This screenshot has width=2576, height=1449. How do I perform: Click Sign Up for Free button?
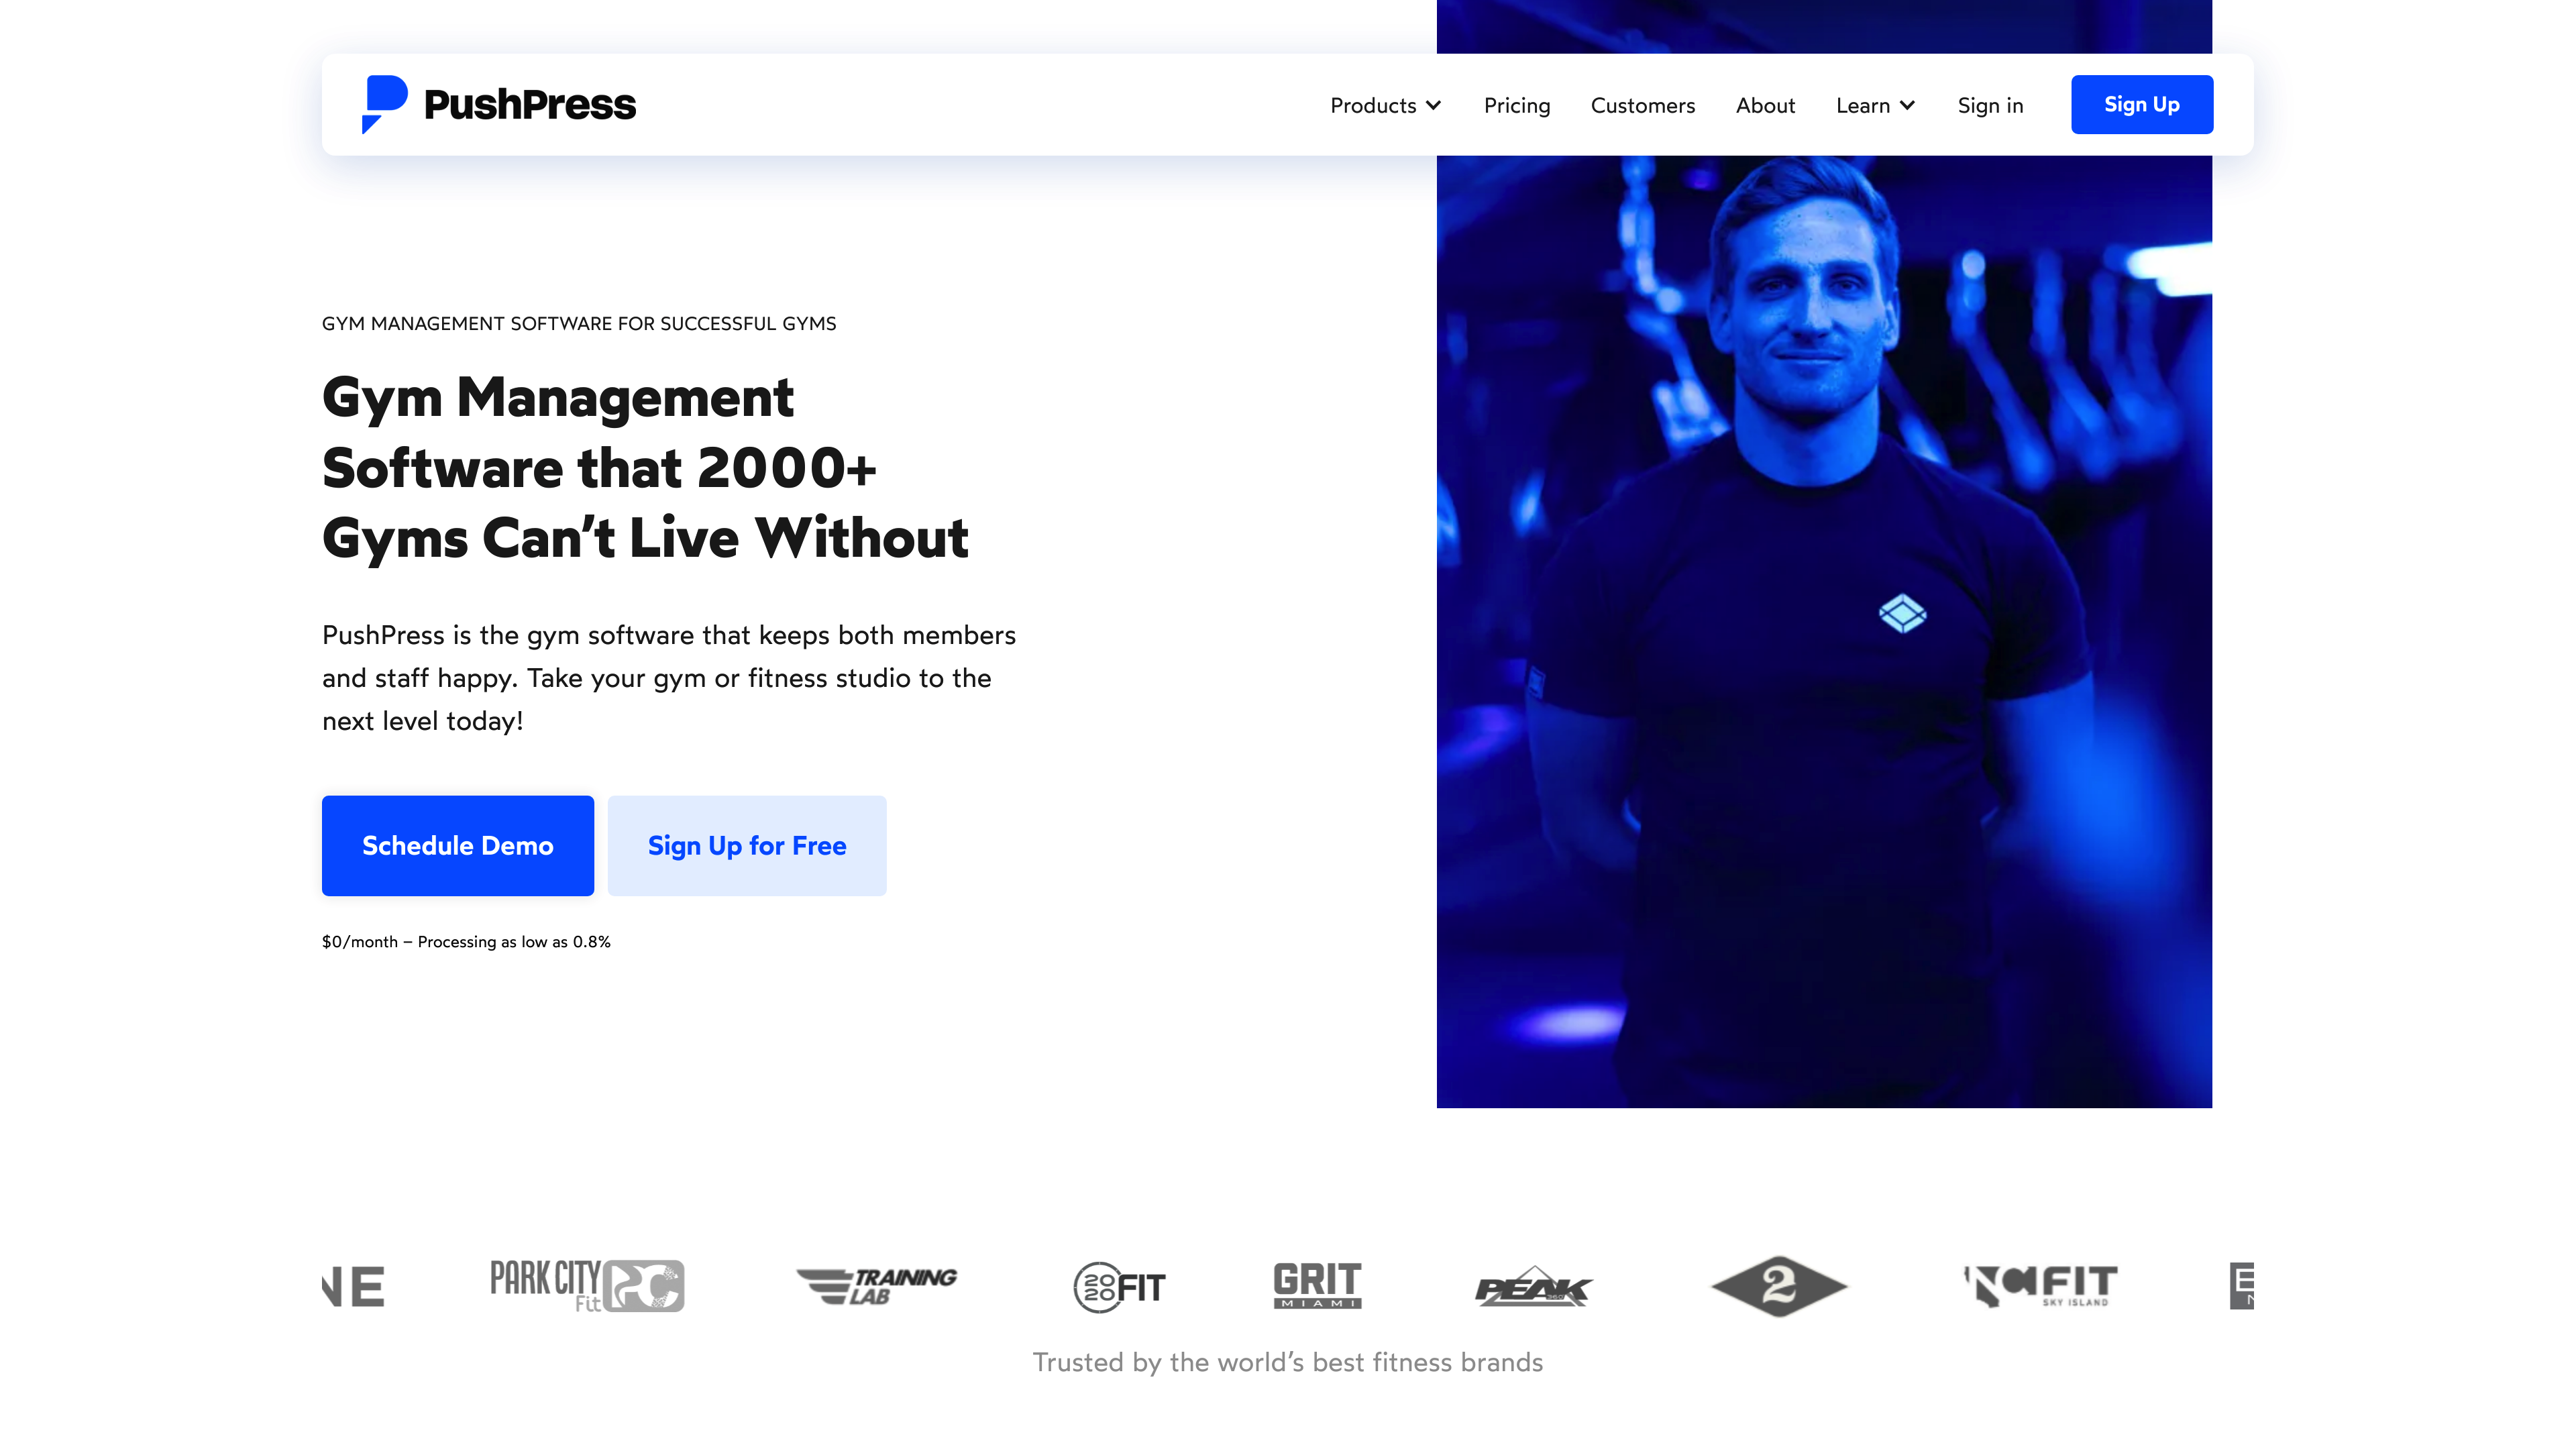[x=747, y=845]
